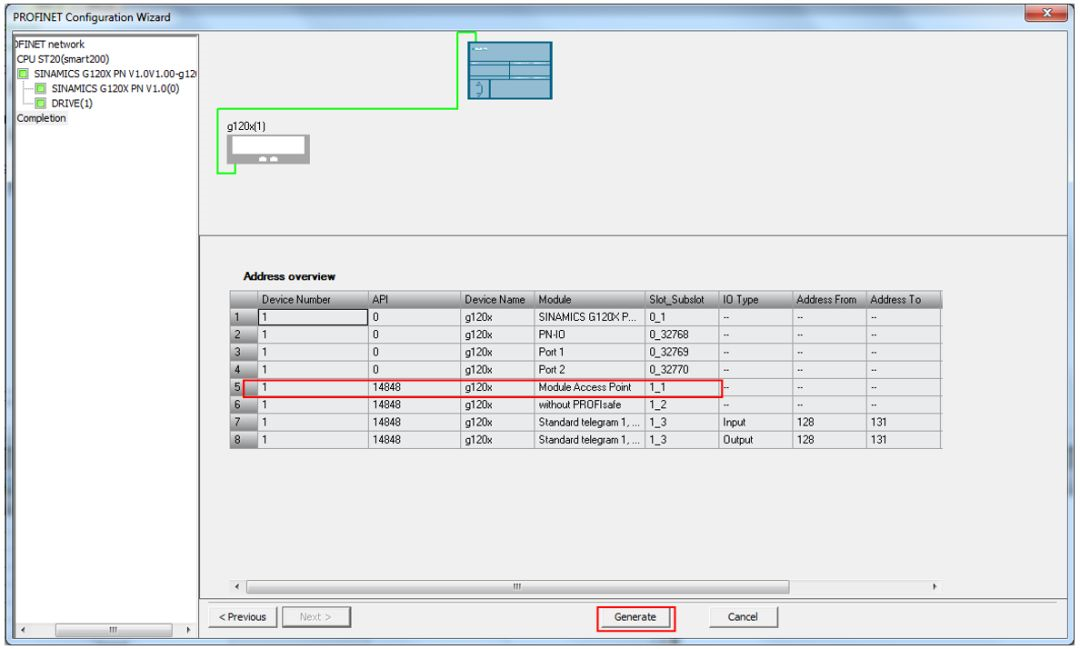Click the '0_32769' slot cell
This screenshot has height=649, width=1080.
tap(682, 353)
